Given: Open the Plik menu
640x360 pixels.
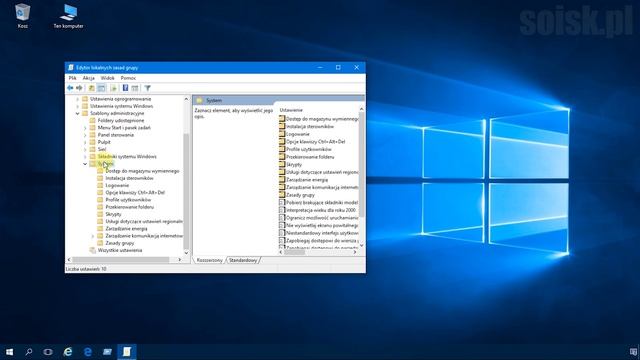Looking at the screenshot, I should click(72, 78).
